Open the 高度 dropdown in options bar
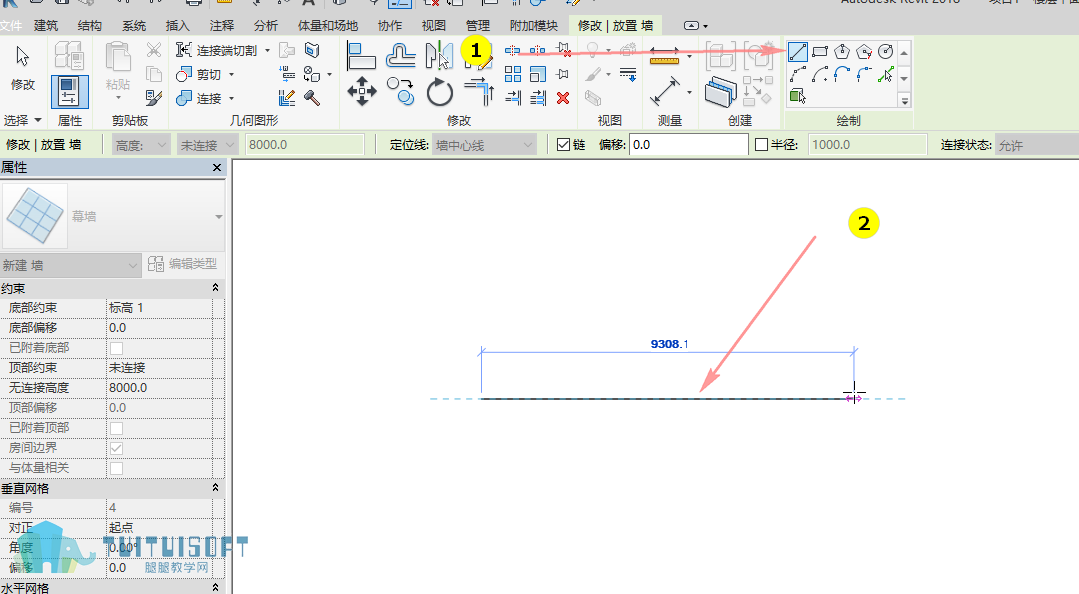The height and width of the screenshot is (594, 1079). [141, 145]
